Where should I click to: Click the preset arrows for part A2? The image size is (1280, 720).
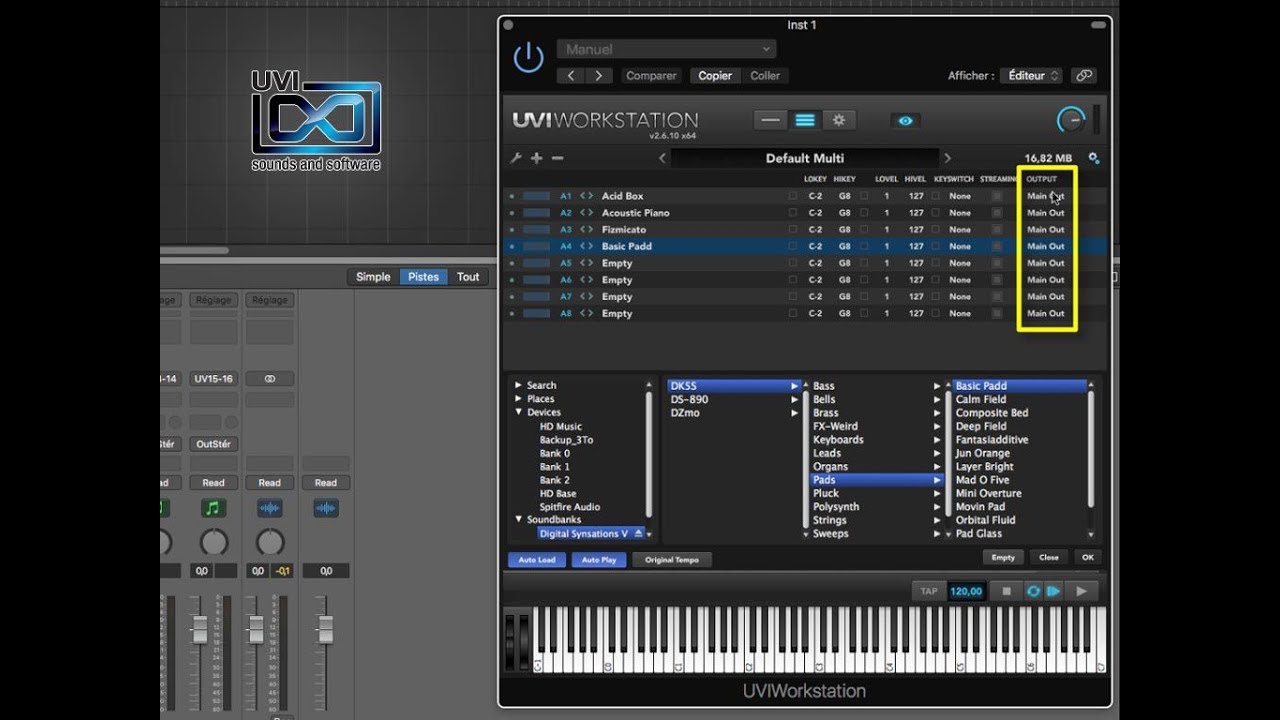pyautogui.click(x=587, y=213)
